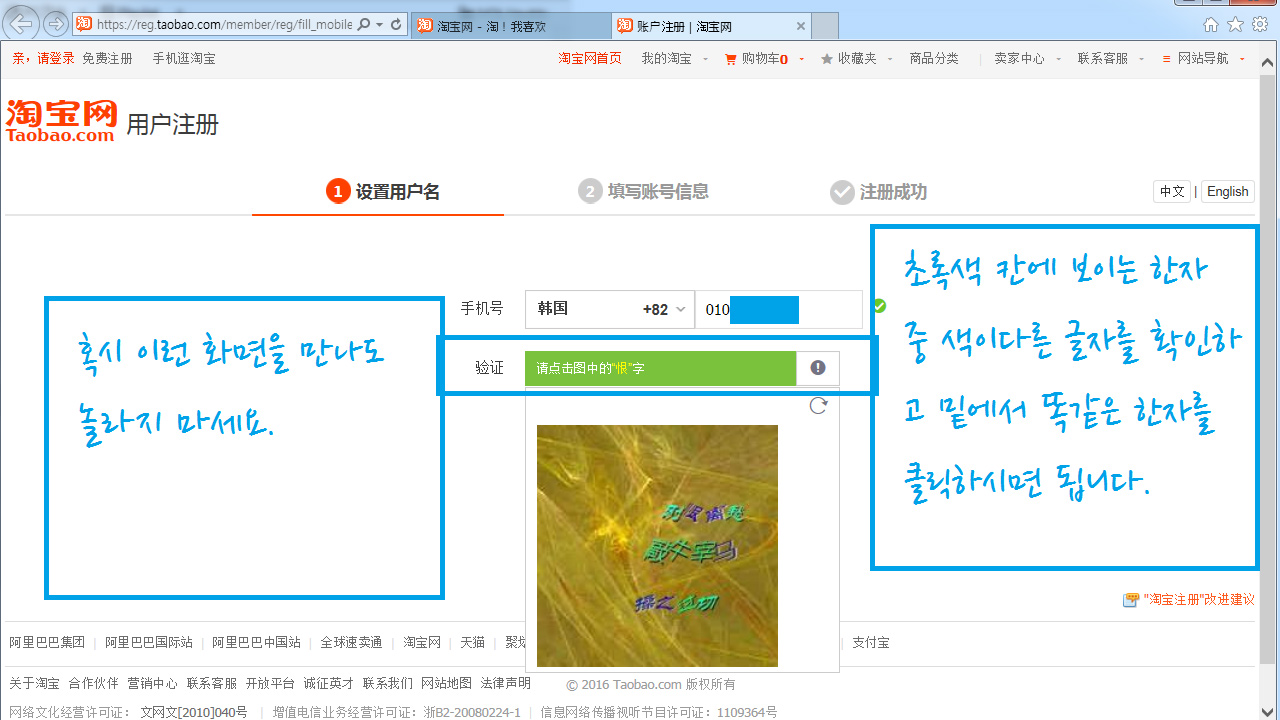Click step 1 设置用户名
This screenshot has height=720, width=1280.
click(383, 192)
